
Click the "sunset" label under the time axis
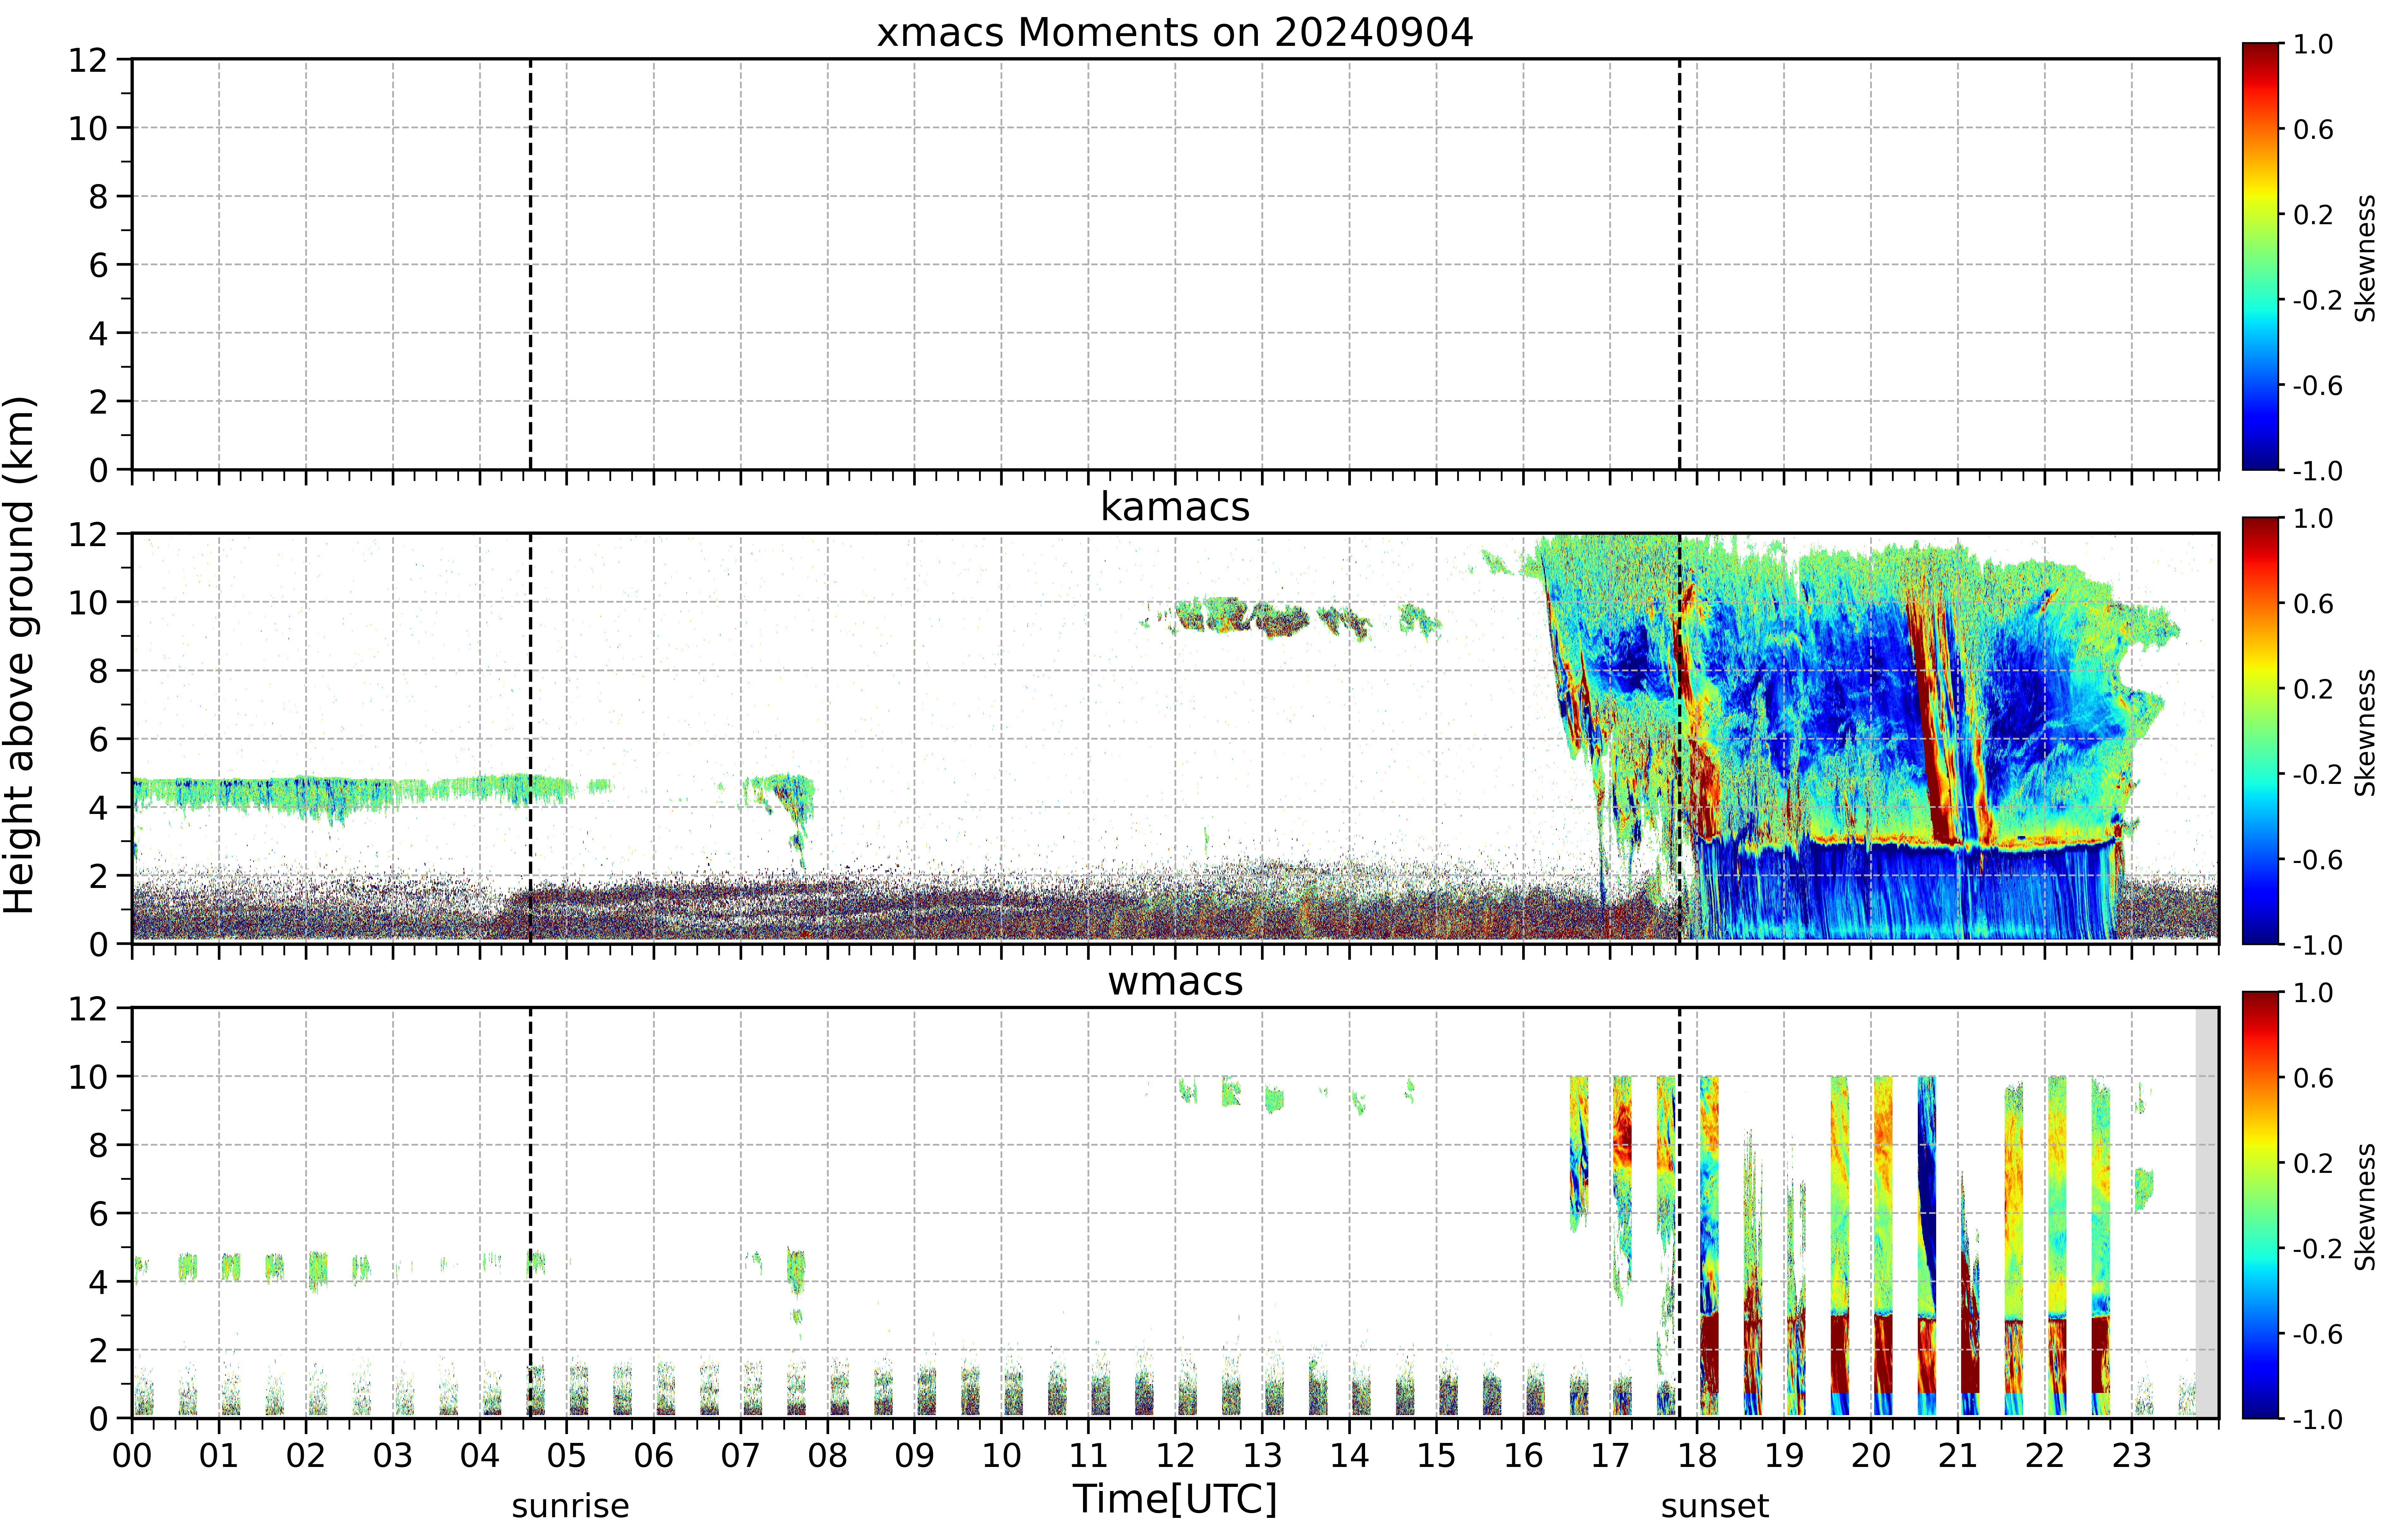click(x=1715, y=1506)
